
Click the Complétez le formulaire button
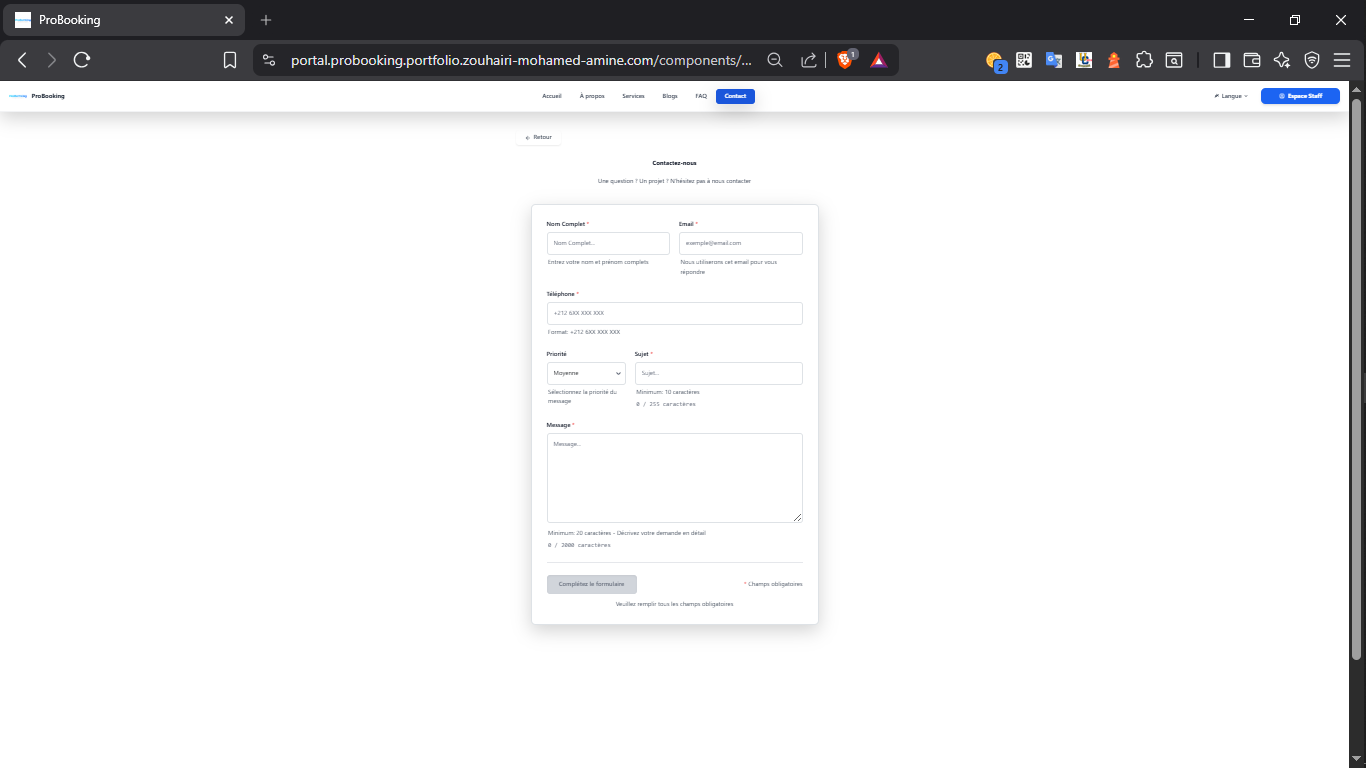[x=592, y=584]
